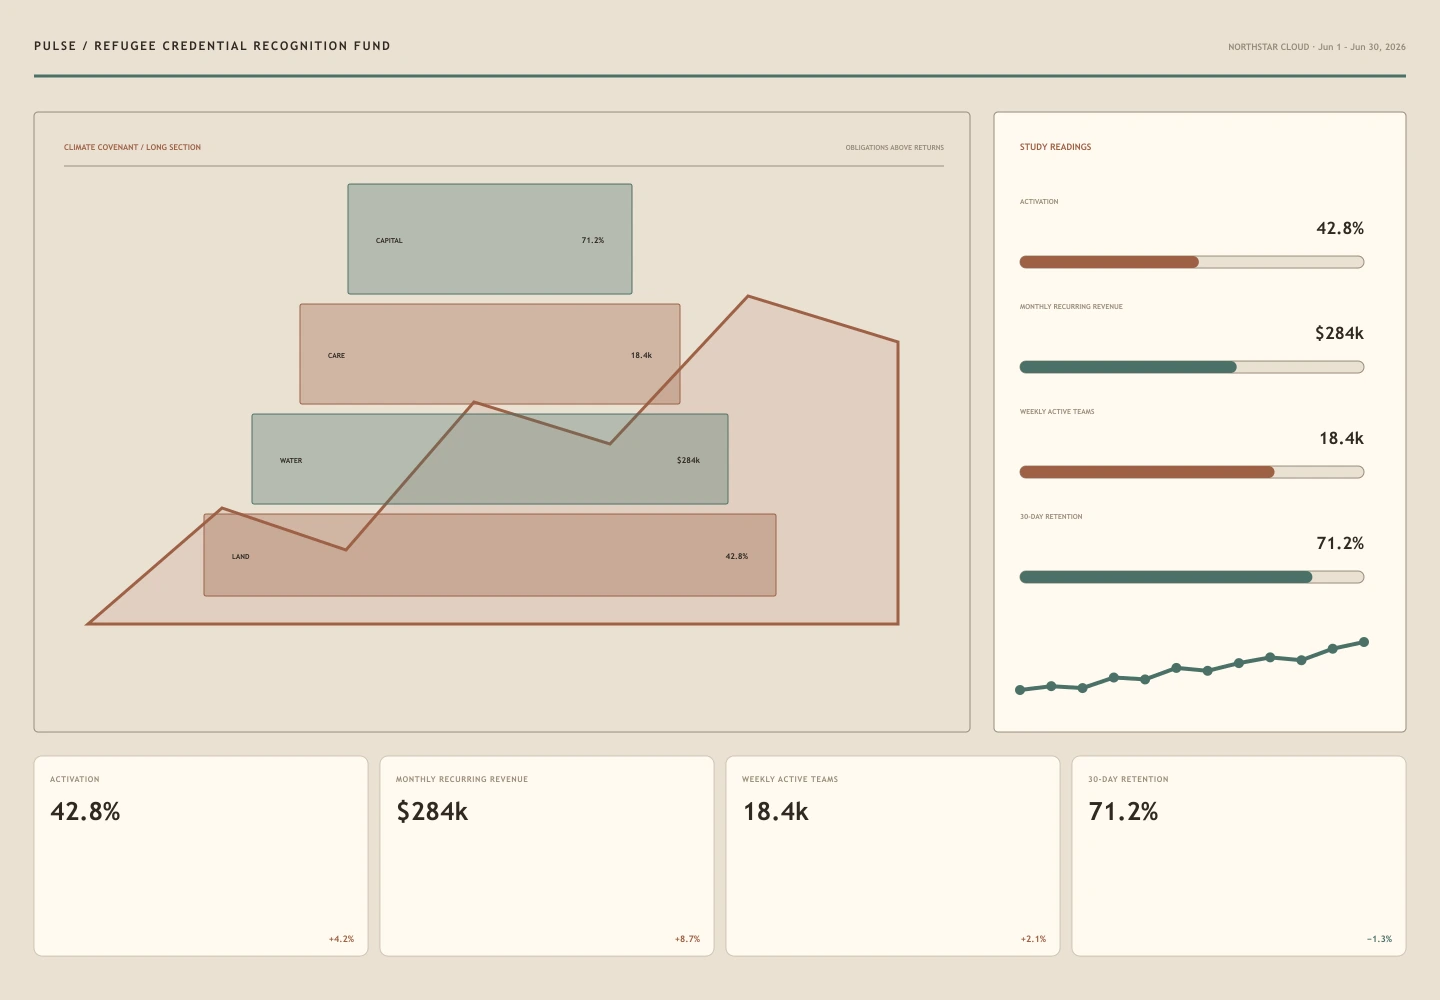Click '30-DAY RETENTION' label in Study Readings
This screenshot has height=1000, width=1440.
(x=1051, y=517)
